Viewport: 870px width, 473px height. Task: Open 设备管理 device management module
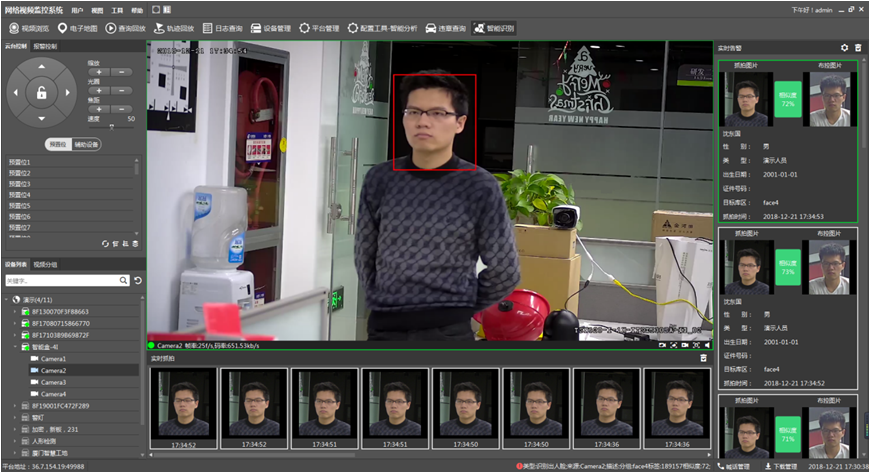coord(270,28)
